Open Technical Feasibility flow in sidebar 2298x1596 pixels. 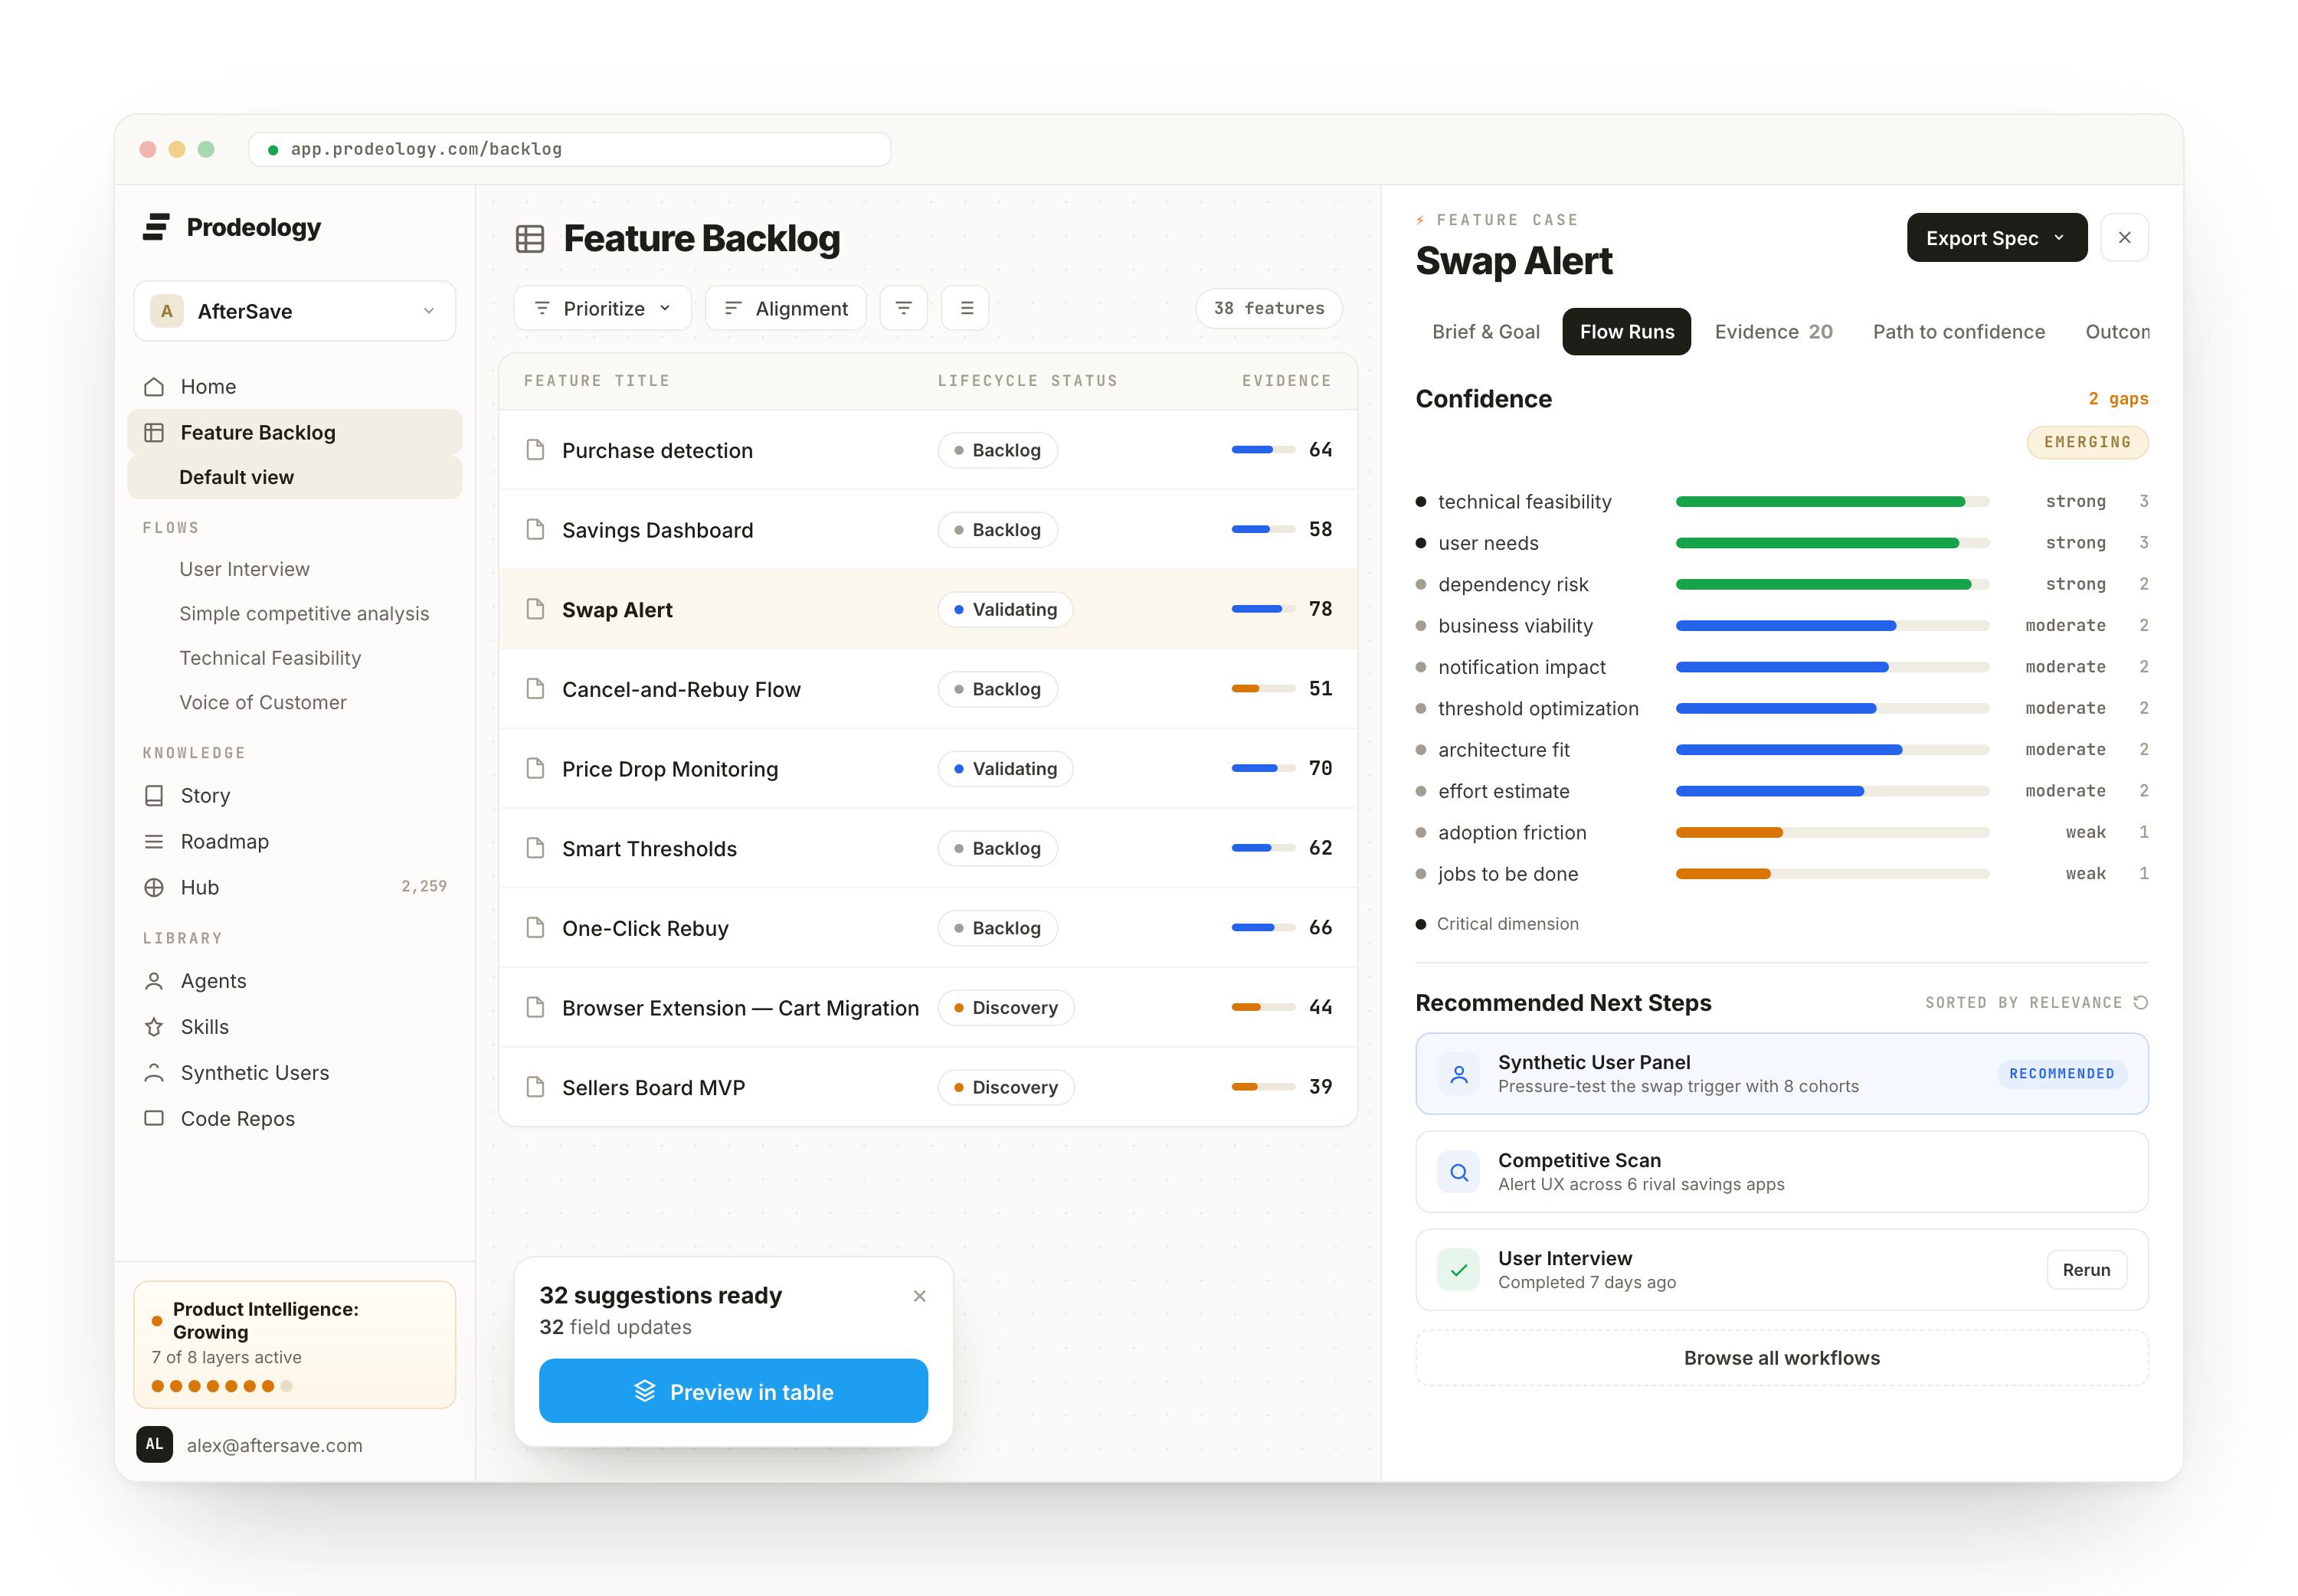pyautogui.click(x=270, y=659)
